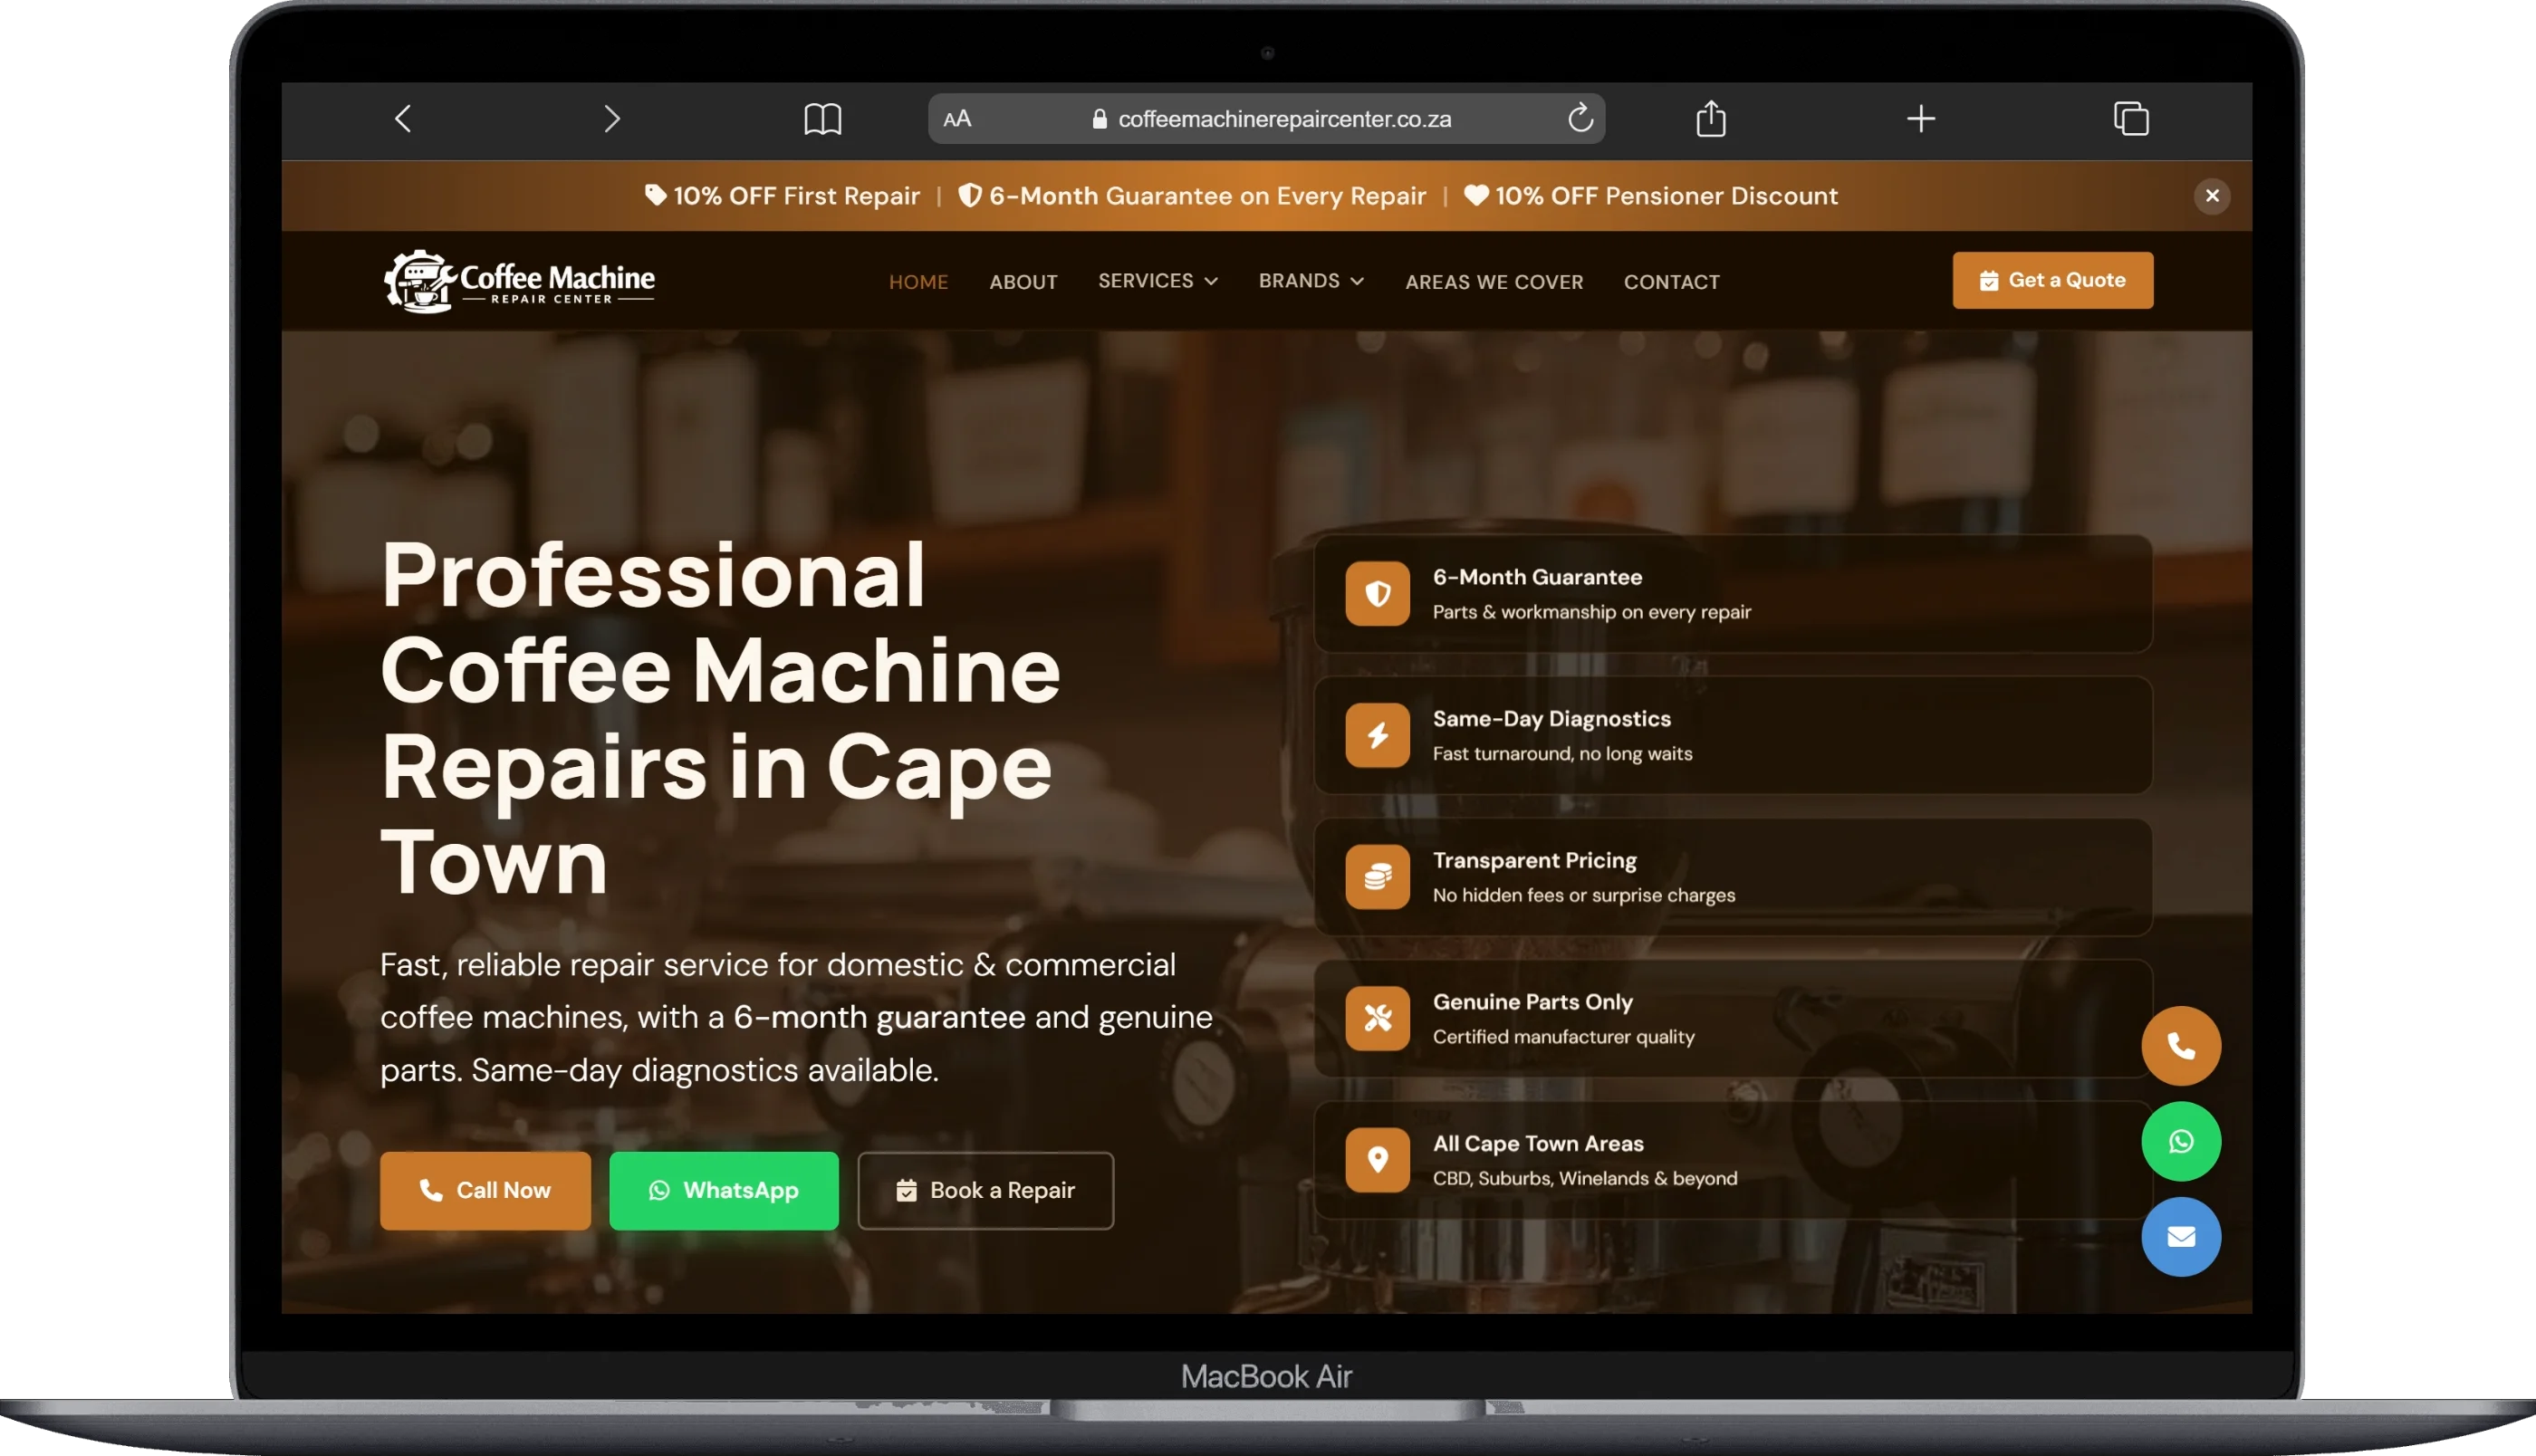Show all tabs with the tabs overview icon
Image resolution: width=2536 pixels, height=1456 pixels.
tap(2131, 118)
